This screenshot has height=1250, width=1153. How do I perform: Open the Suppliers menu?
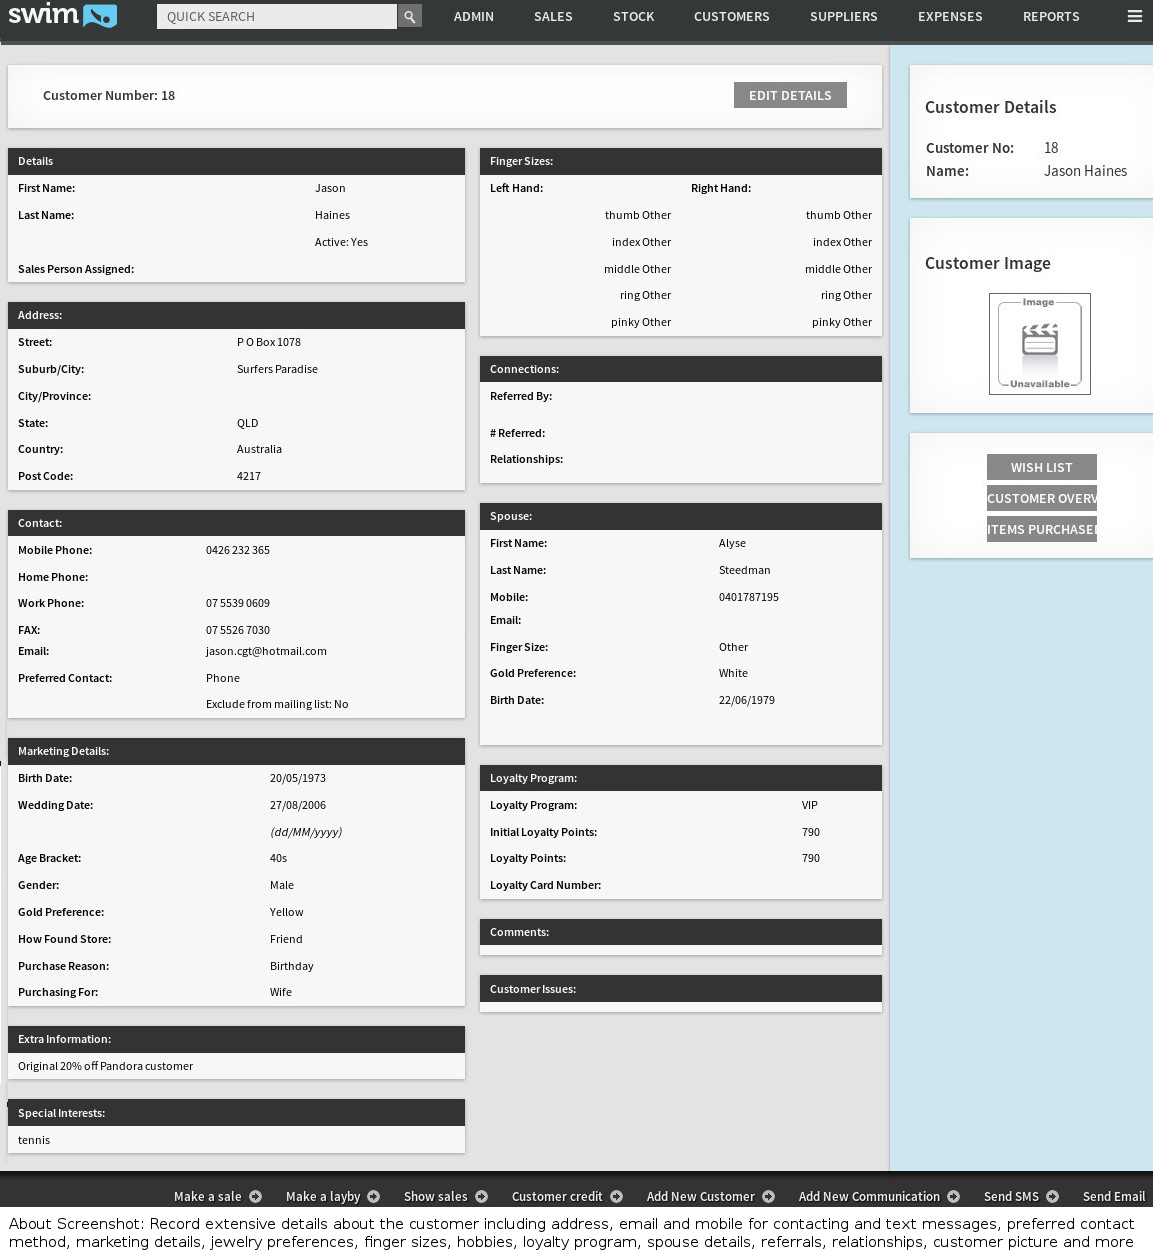[x=843, y=17]
